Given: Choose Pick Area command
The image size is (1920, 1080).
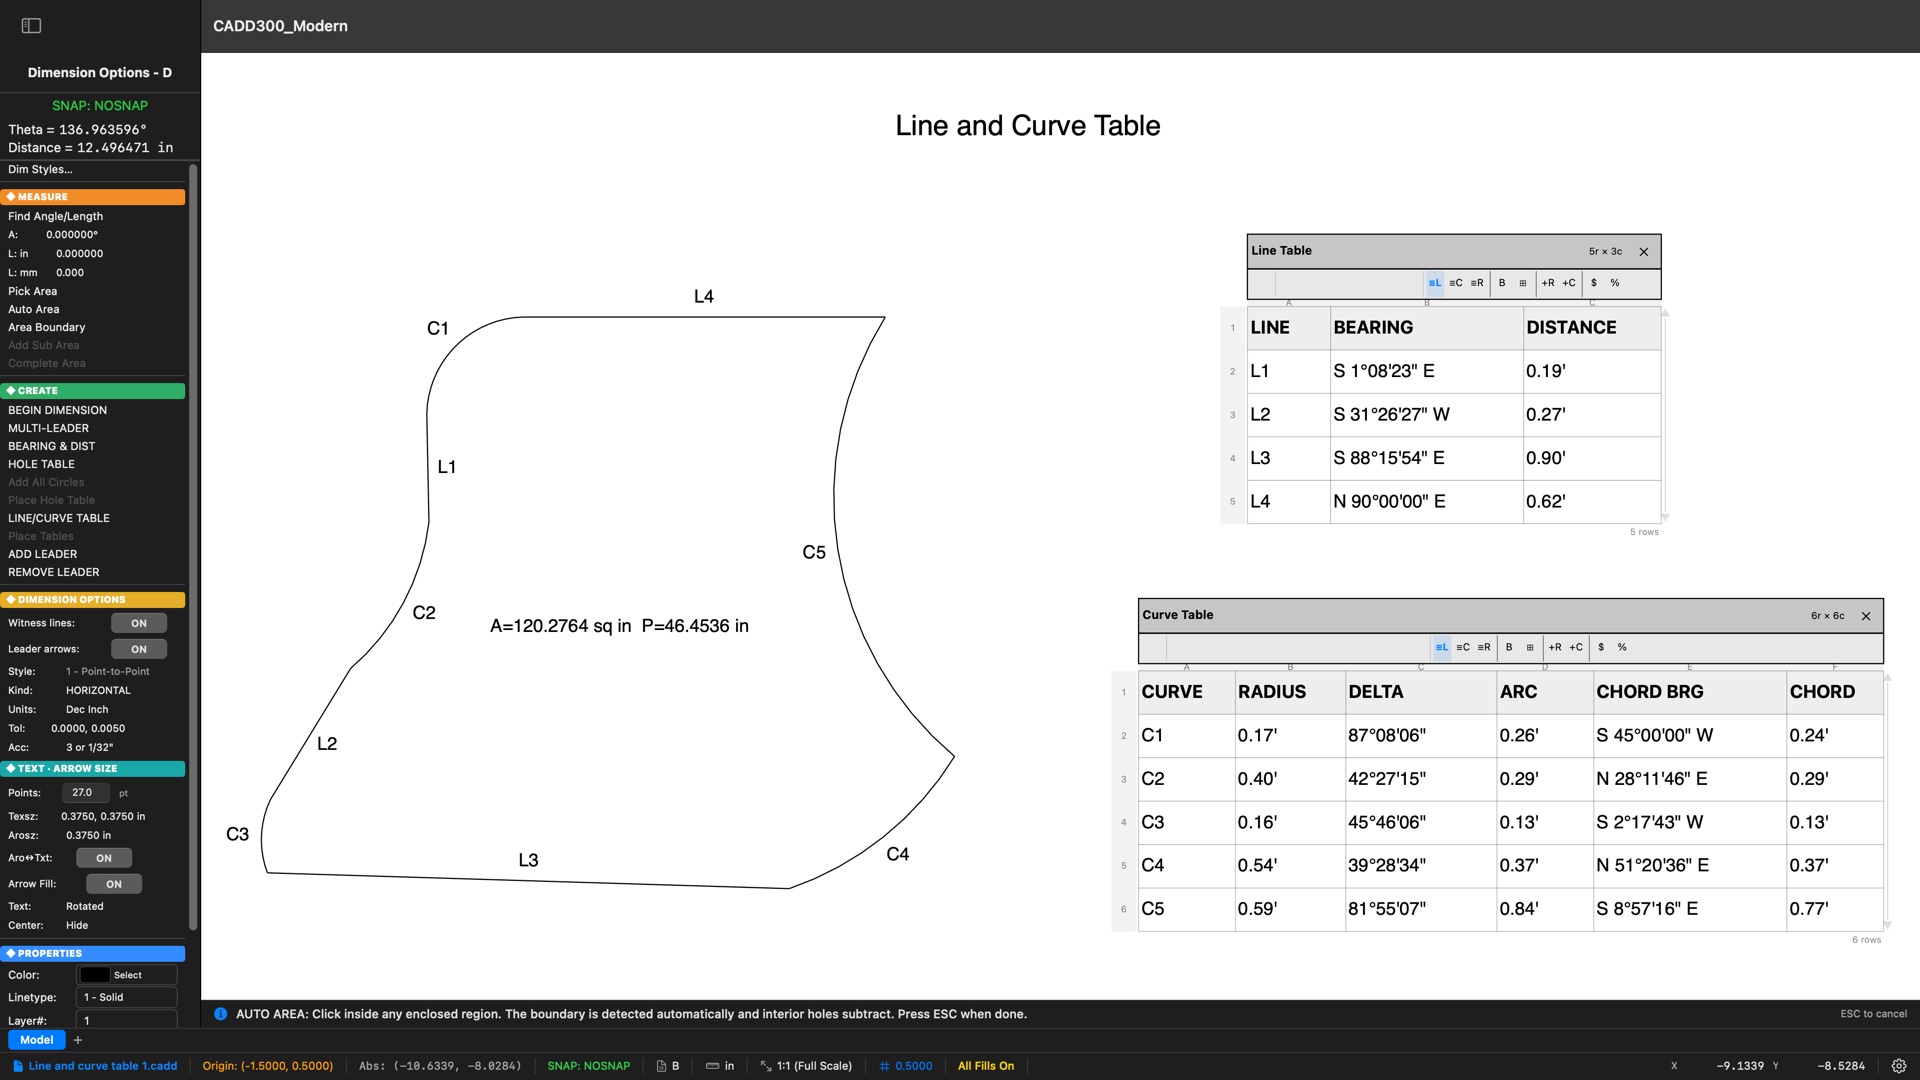Looking at the screenshot, I should click(33, 292).
